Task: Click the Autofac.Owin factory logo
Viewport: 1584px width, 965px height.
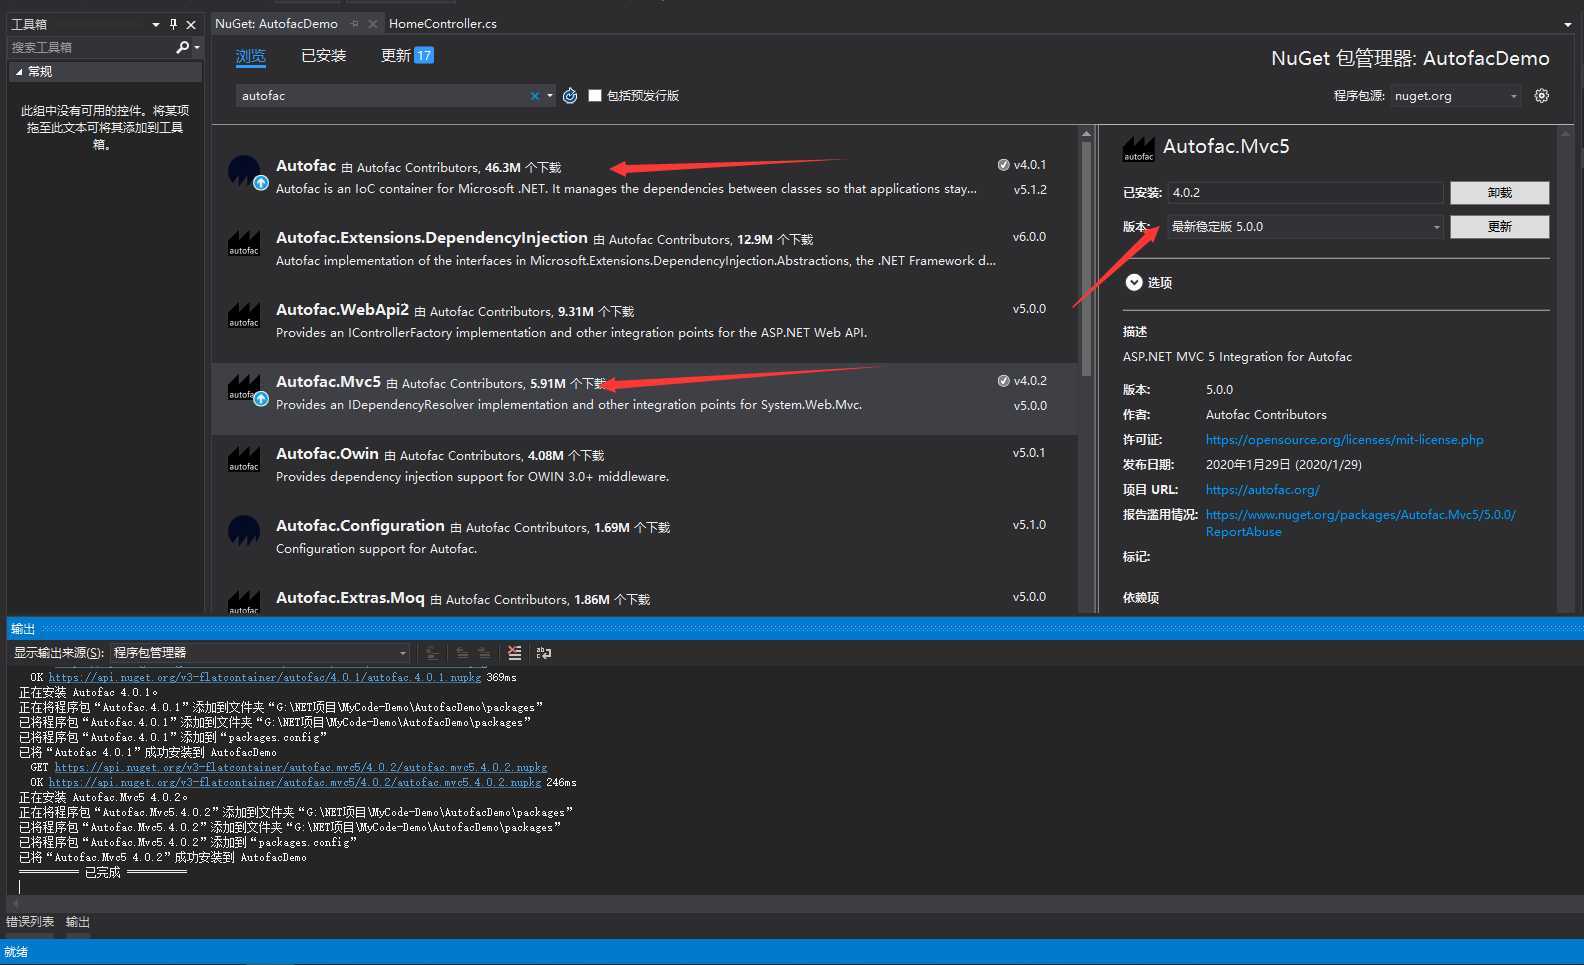Action: [244, 458]
